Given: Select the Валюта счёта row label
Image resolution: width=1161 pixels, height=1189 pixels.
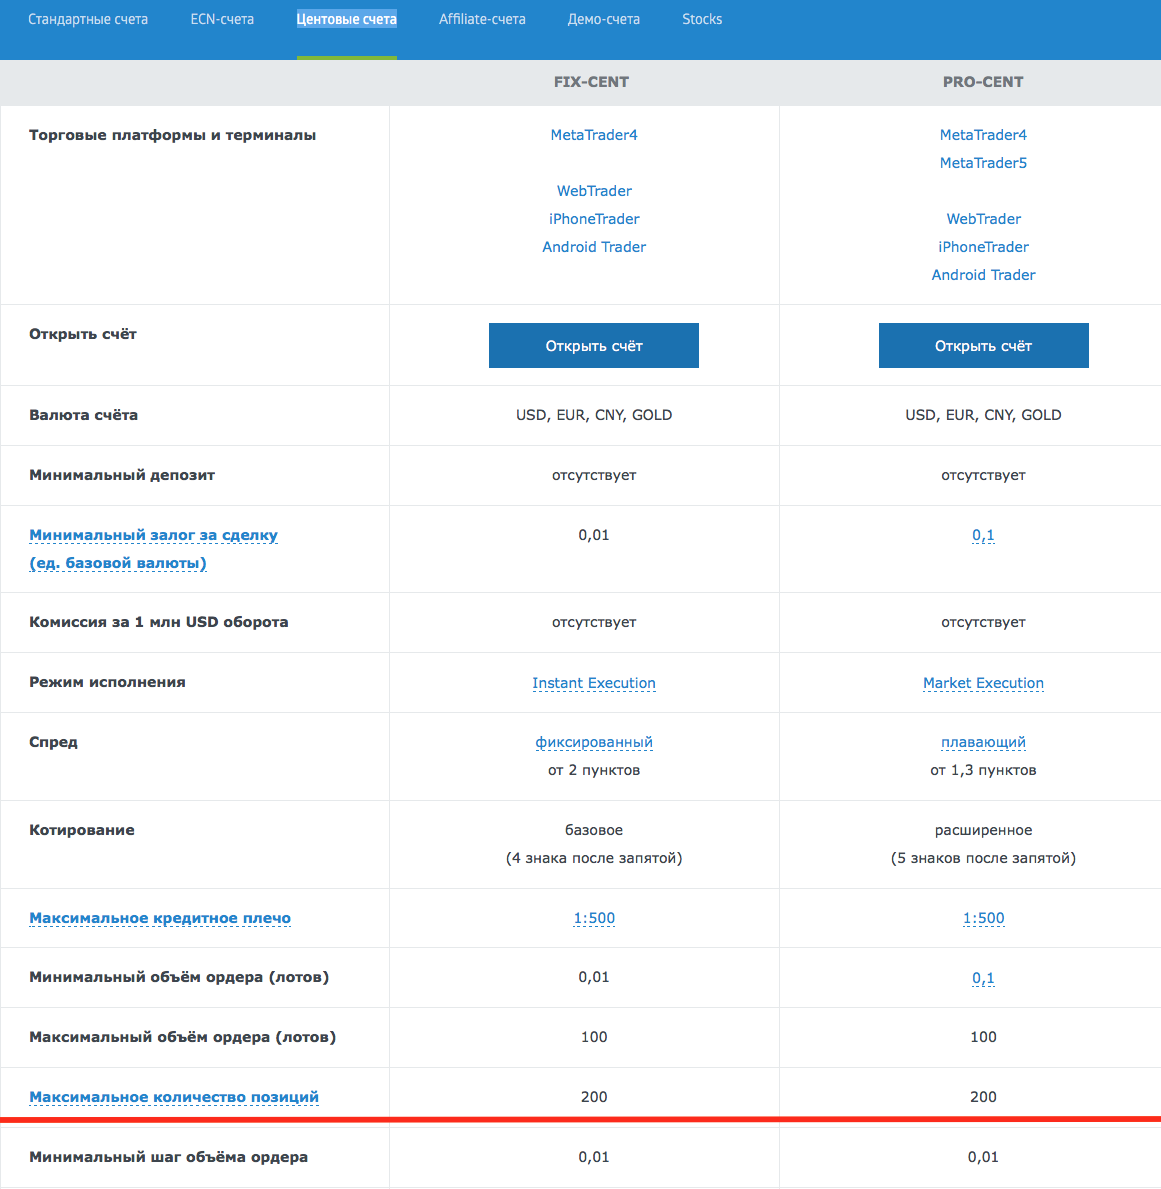Looking at the screenshot, I should (83, 416).
